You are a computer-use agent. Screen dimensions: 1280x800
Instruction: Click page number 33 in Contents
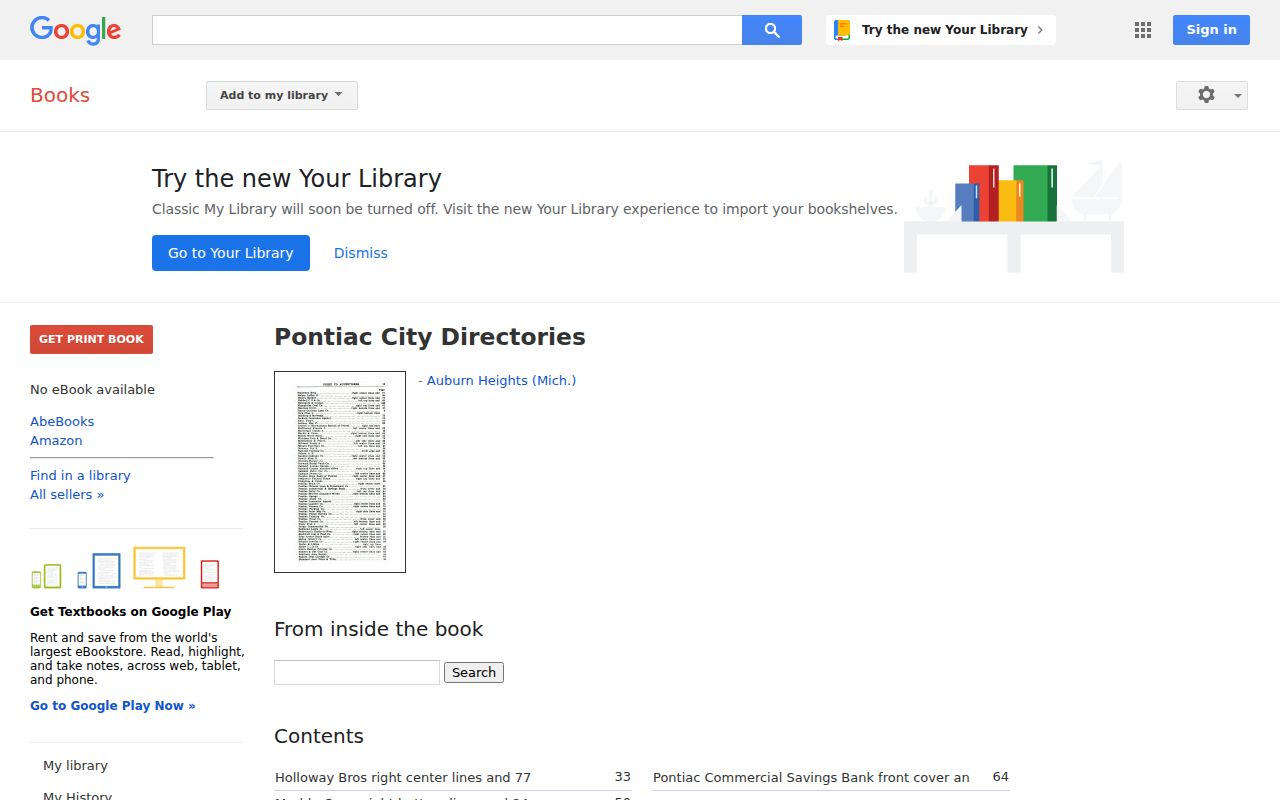(623, 777)
